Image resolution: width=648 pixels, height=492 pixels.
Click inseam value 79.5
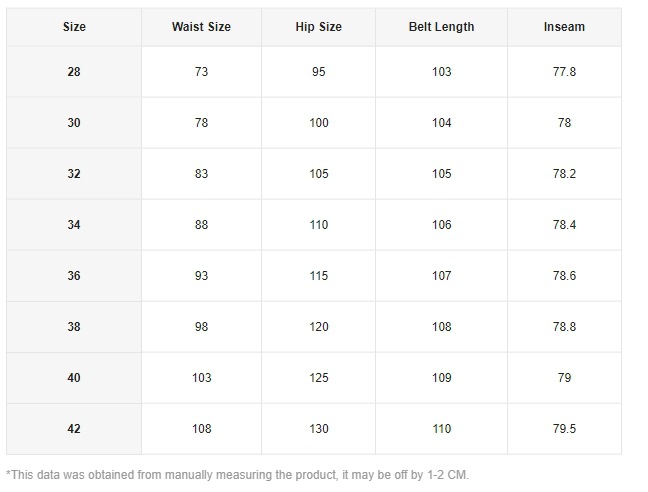tap(564, 429)
